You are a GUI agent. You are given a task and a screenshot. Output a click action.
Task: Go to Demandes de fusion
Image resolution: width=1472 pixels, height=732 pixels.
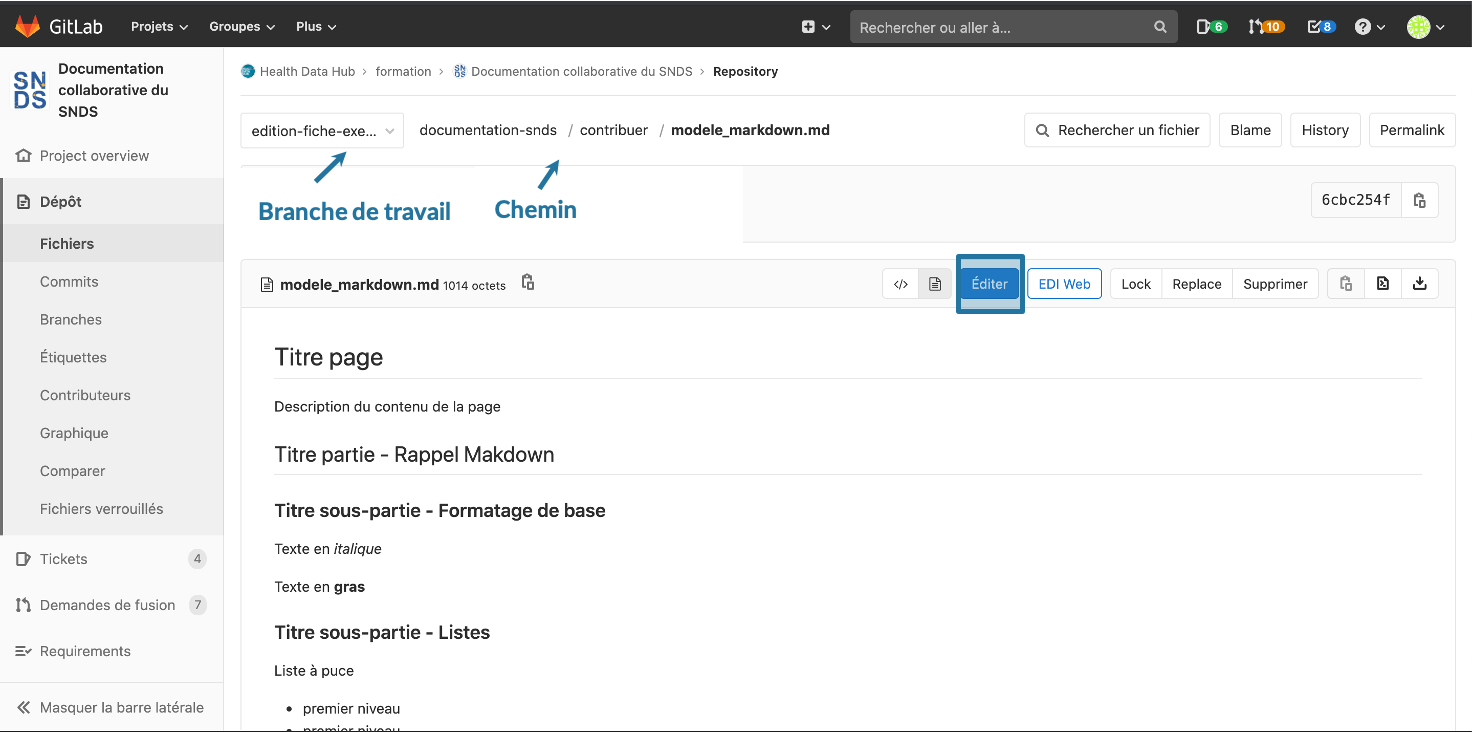(x=107, y=605)
